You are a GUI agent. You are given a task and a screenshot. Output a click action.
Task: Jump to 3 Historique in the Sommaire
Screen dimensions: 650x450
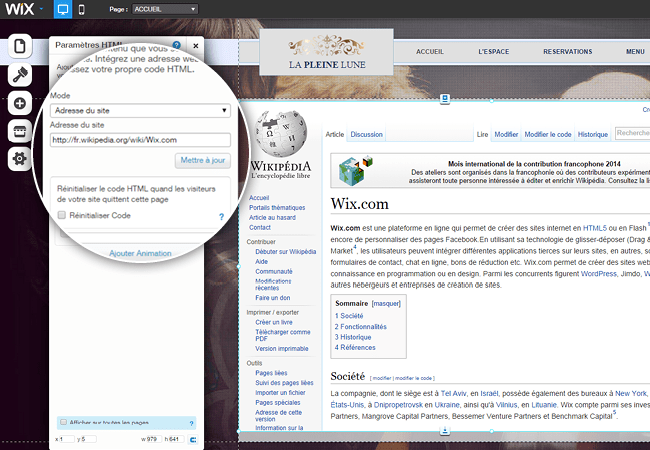point(353,337)
